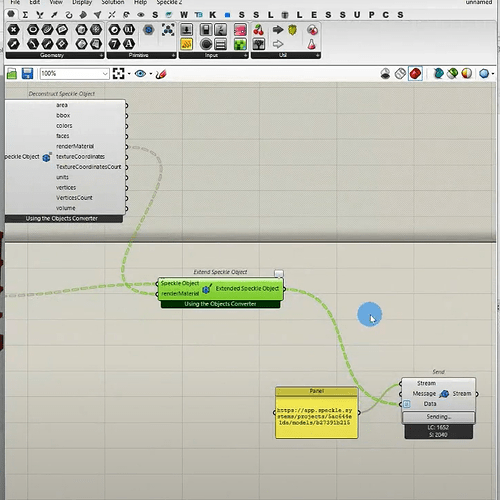
Task: Expand the Geometry panel plus button
Action: (101, 55)
